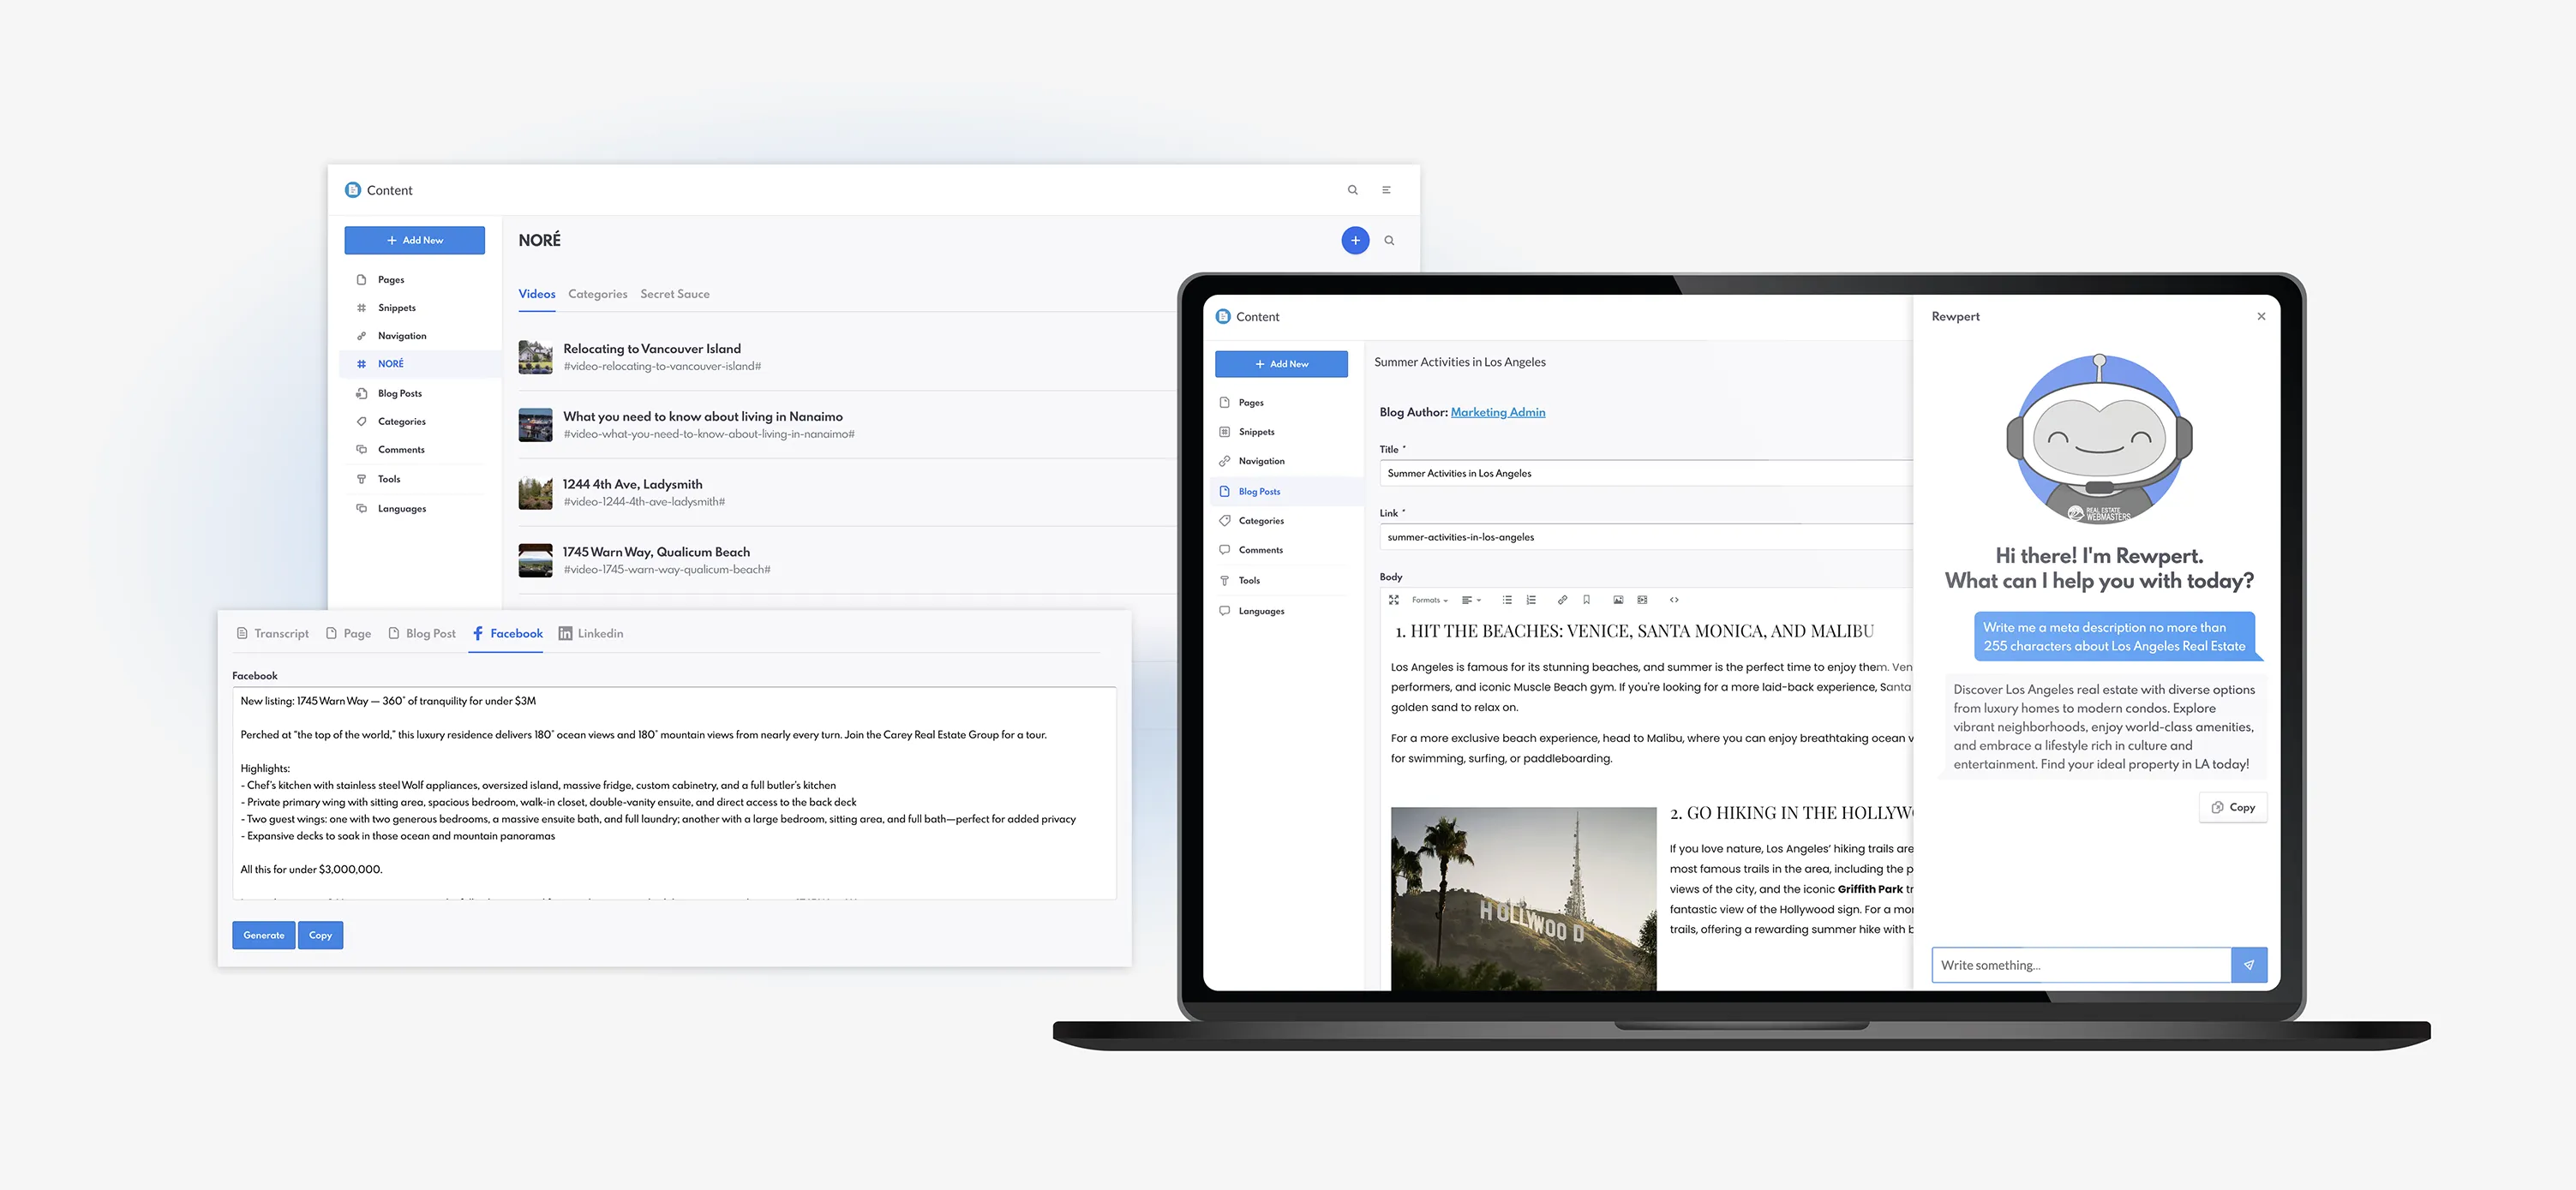Select the Facebook tab

point(506,633)
